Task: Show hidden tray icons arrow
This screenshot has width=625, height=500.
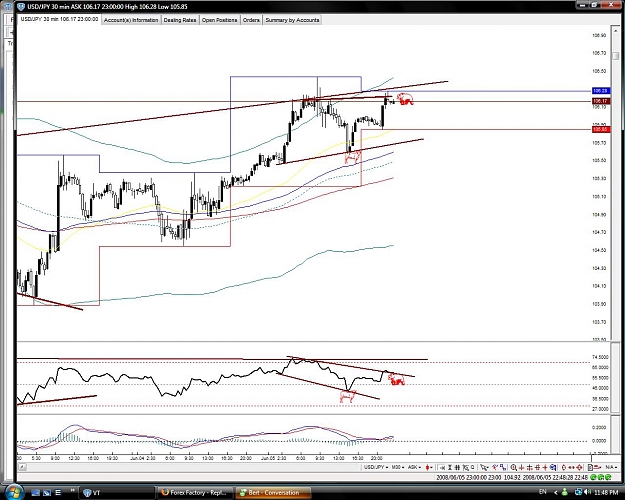Action: [556, 492]
